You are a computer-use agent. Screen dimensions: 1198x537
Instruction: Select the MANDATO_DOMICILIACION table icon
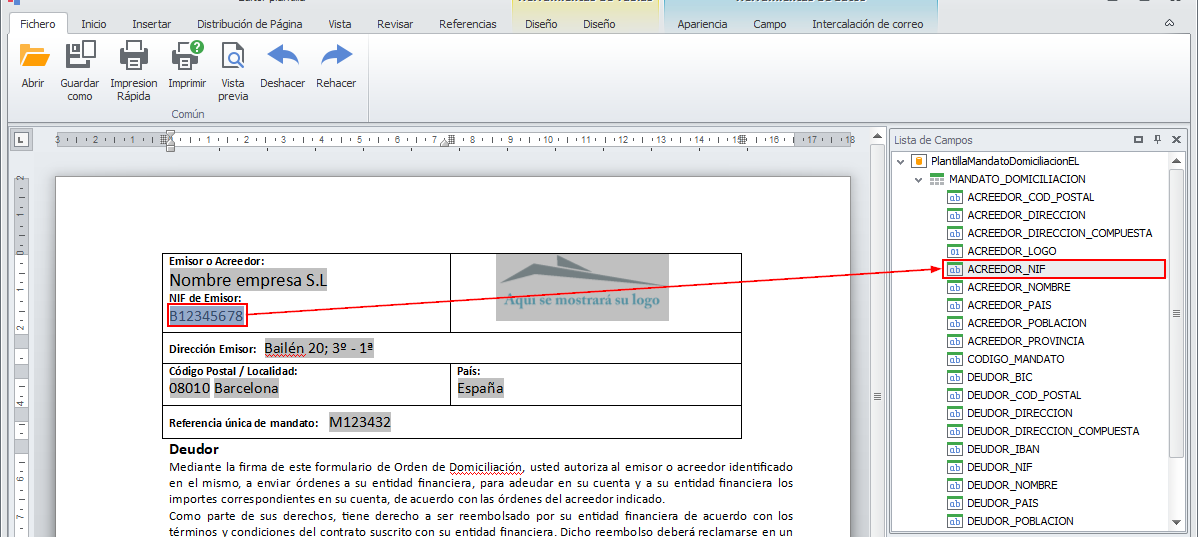(x=937, y=180)
